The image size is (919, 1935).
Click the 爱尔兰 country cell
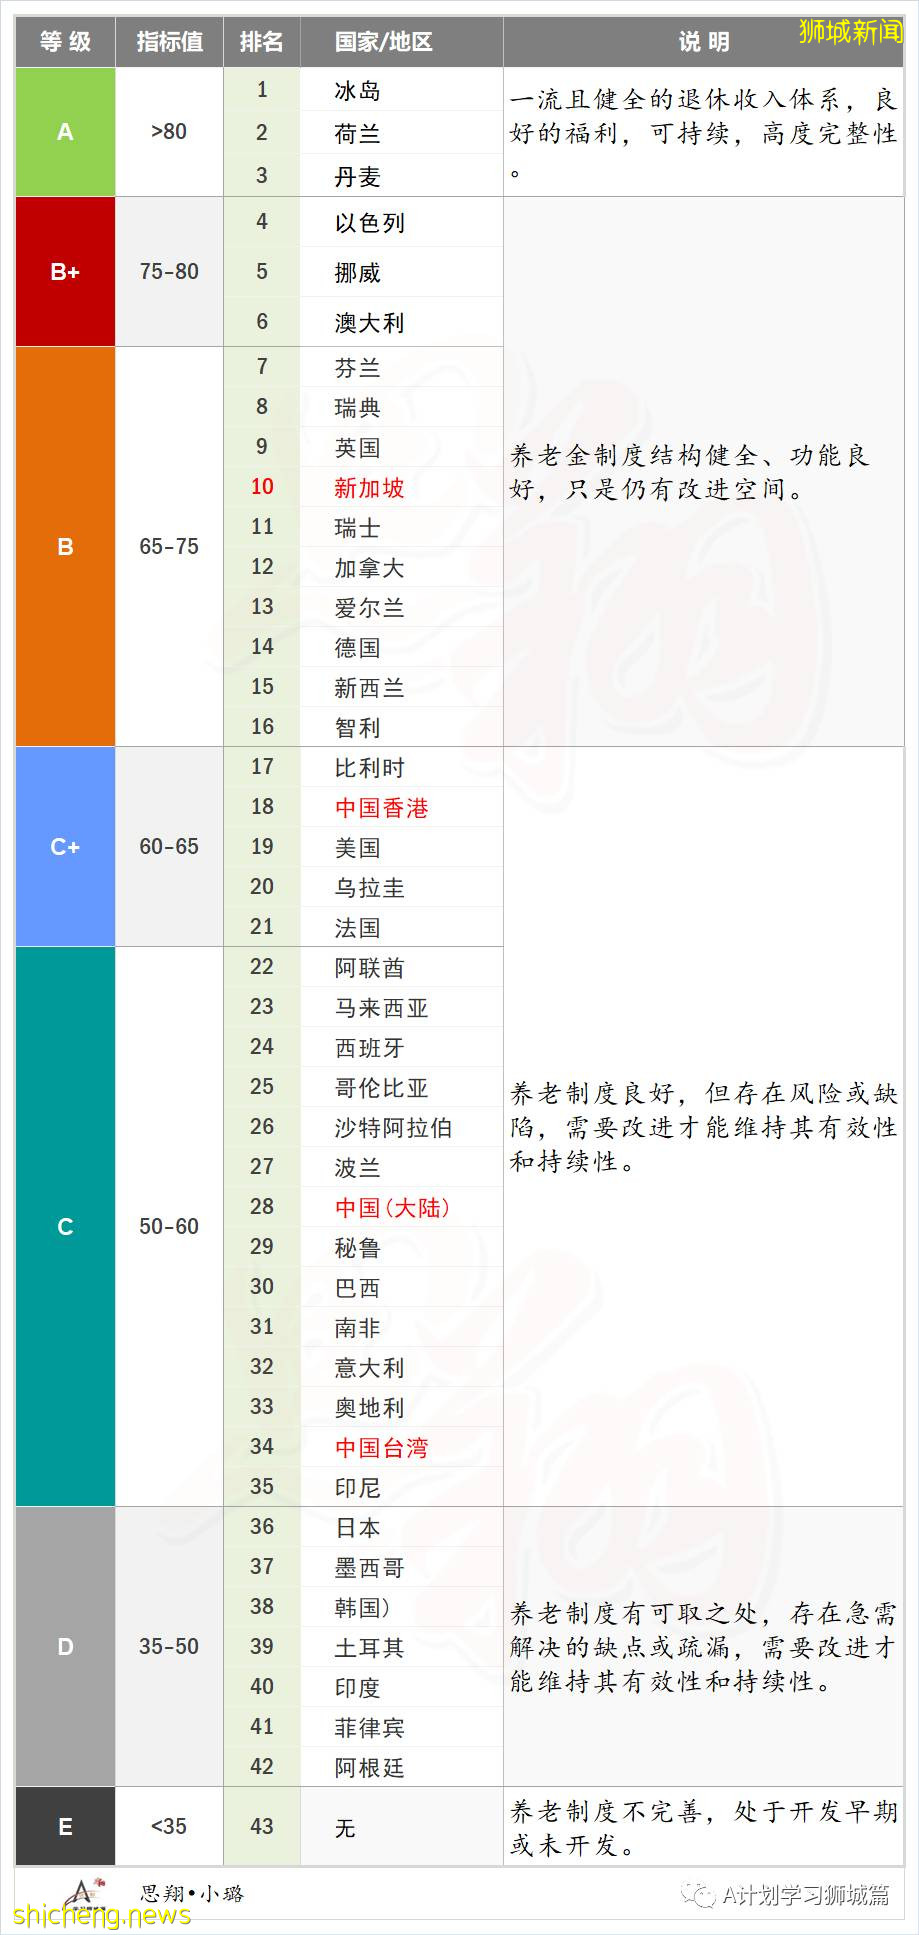pyautogui.click(x=401, y=607)
